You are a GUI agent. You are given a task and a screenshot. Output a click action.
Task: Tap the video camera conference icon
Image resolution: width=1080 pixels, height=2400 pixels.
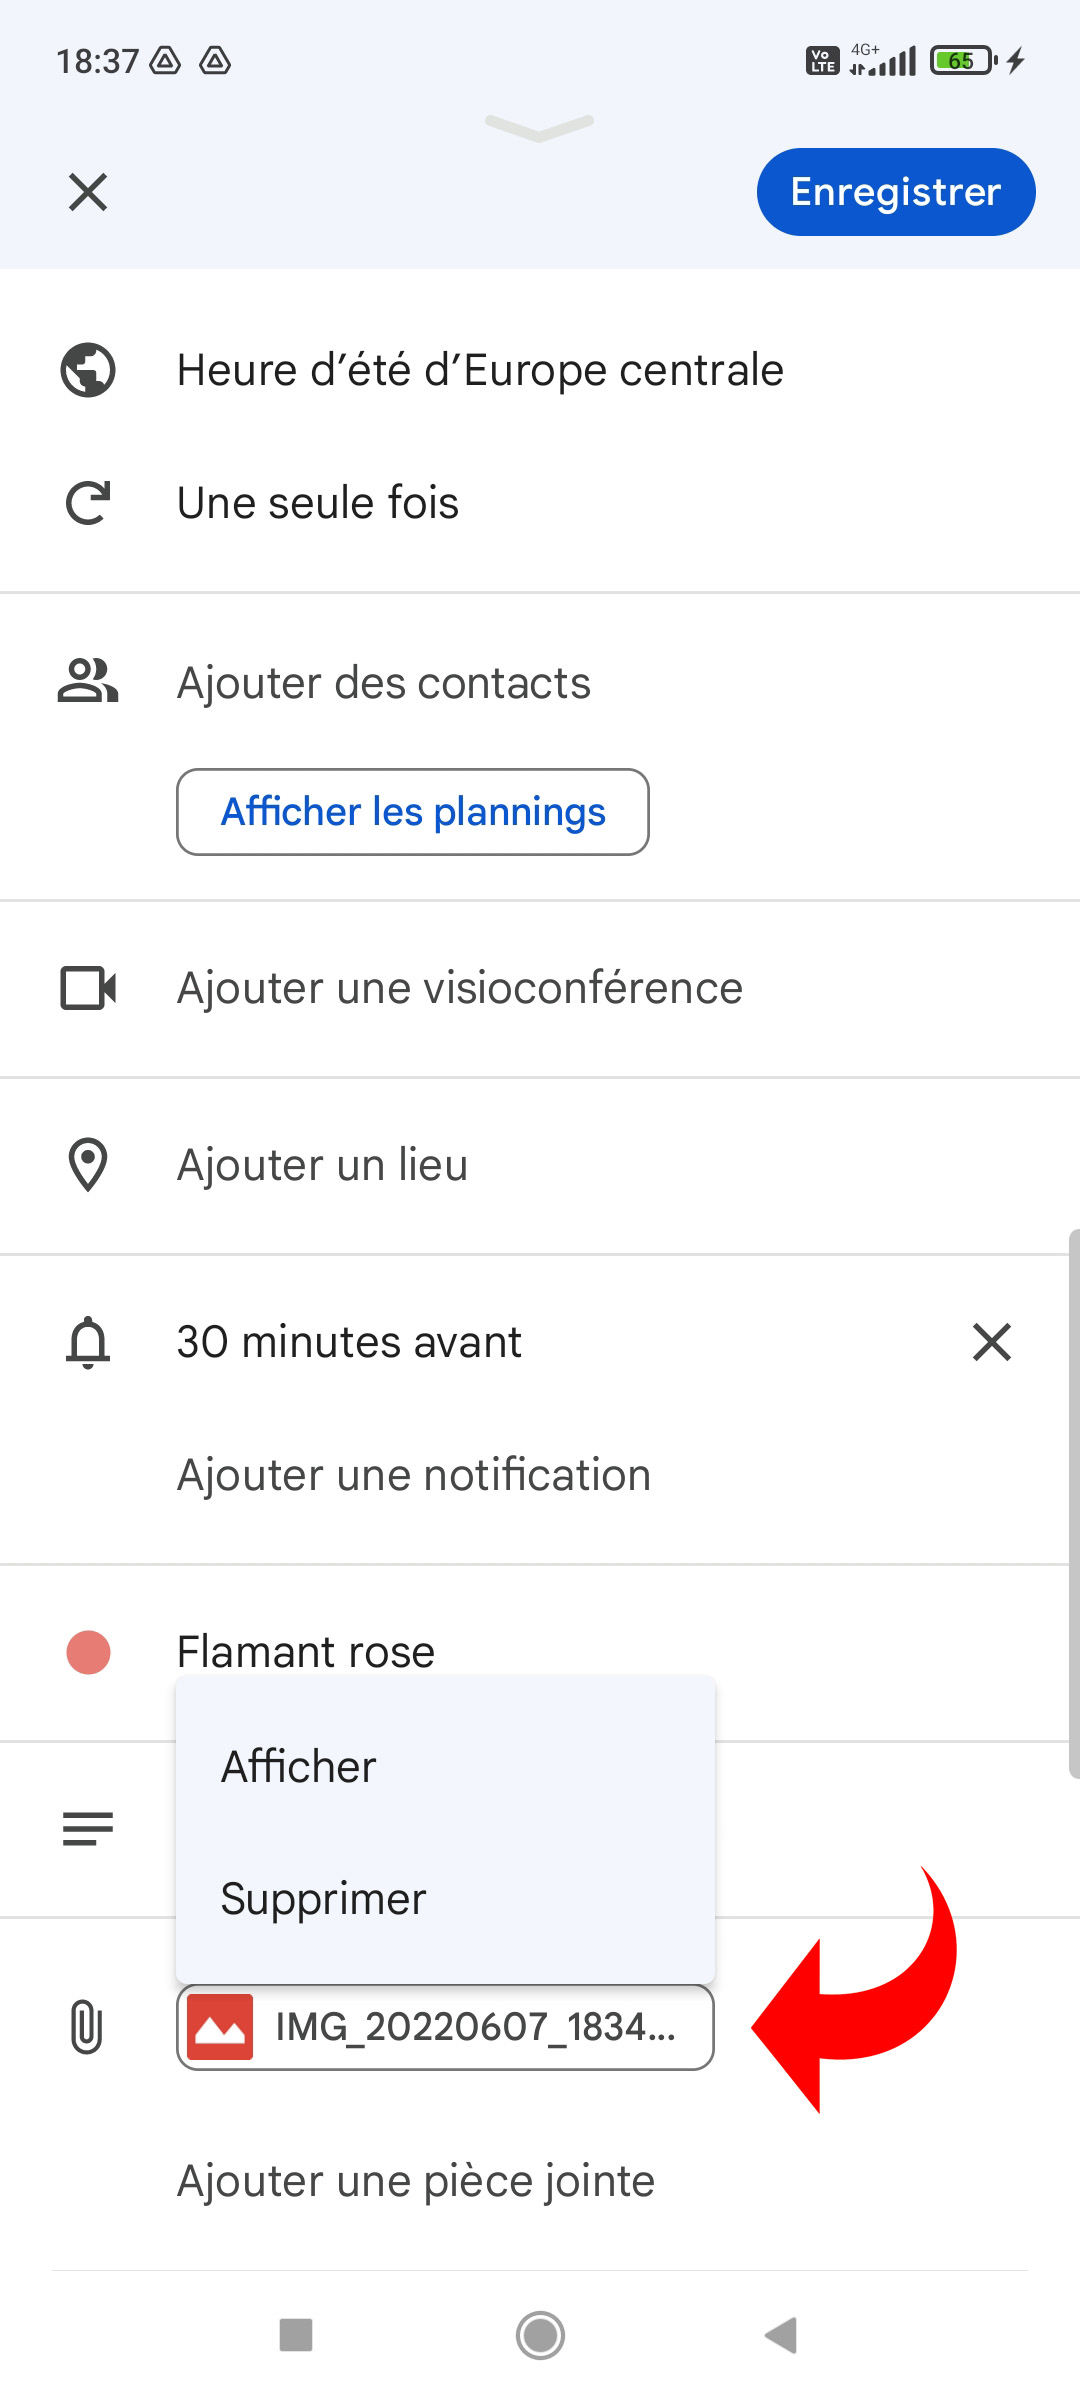click(88, 988)
